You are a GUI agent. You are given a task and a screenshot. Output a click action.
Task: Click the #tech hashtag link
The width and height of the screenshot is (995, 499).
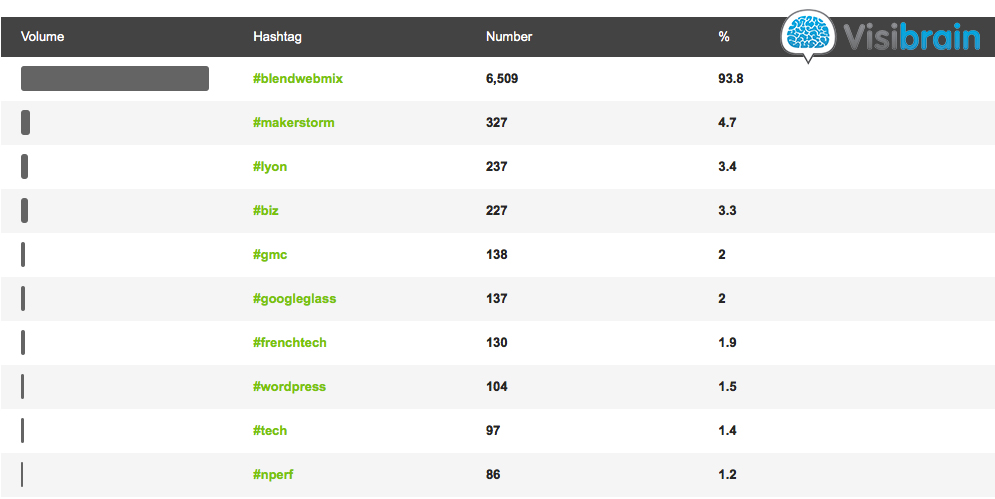(x=270, y=431)
